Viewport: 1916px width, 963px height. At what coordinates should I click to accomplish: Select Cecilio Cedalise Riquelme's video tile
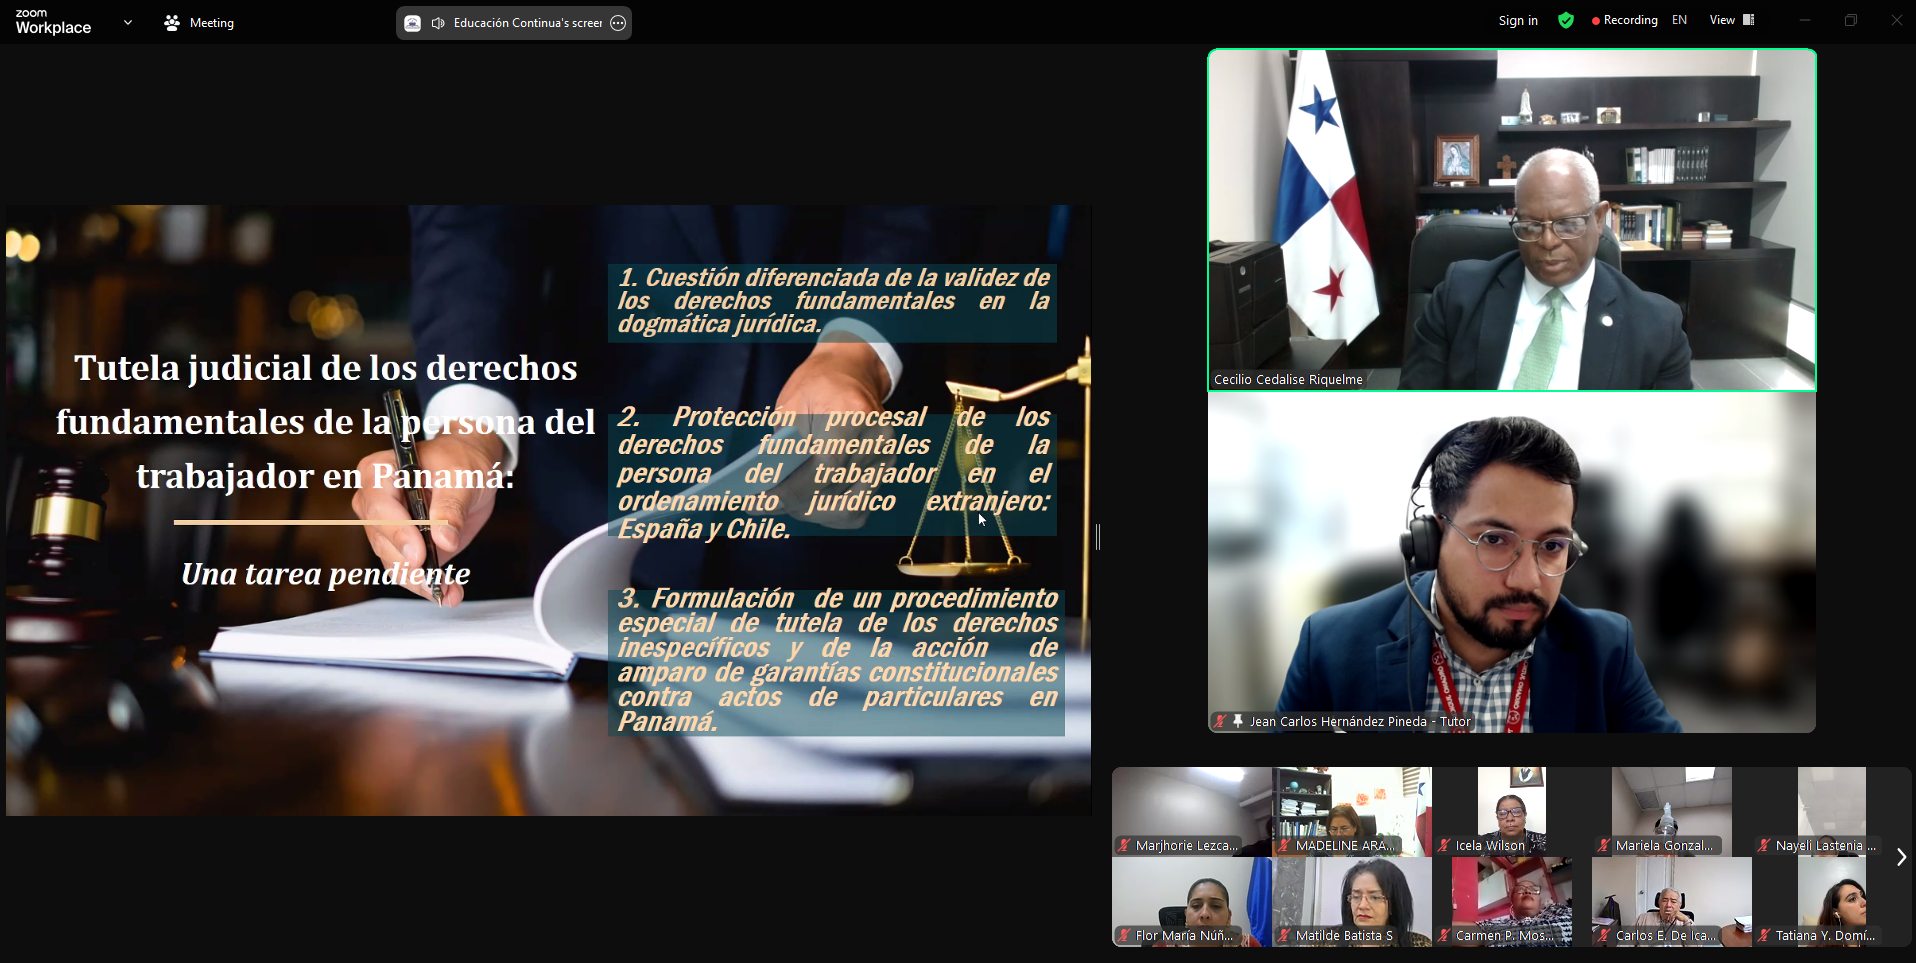(1512, 220)
